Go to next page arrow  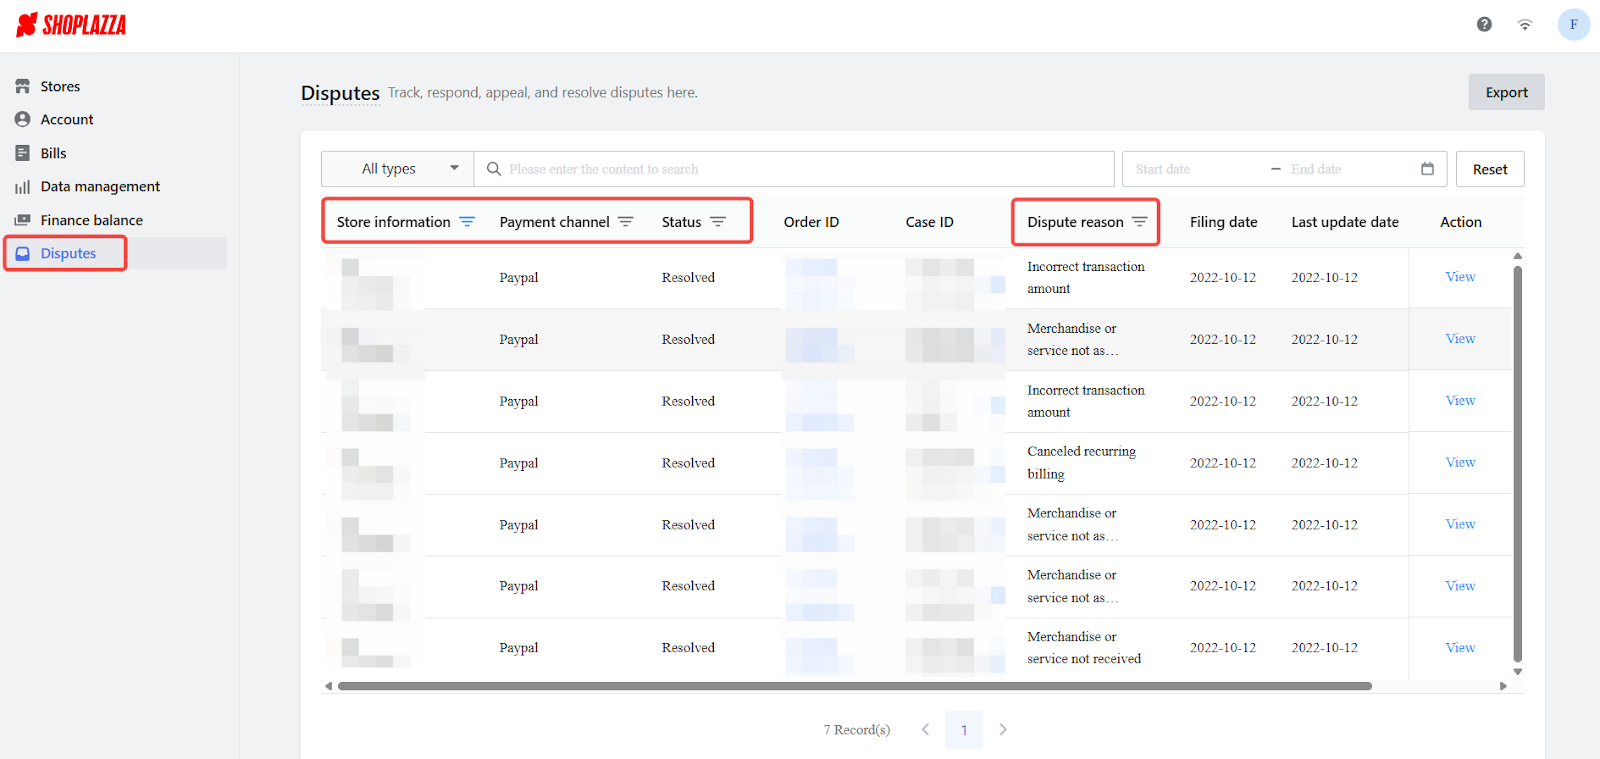click(x=1003, y=730)
